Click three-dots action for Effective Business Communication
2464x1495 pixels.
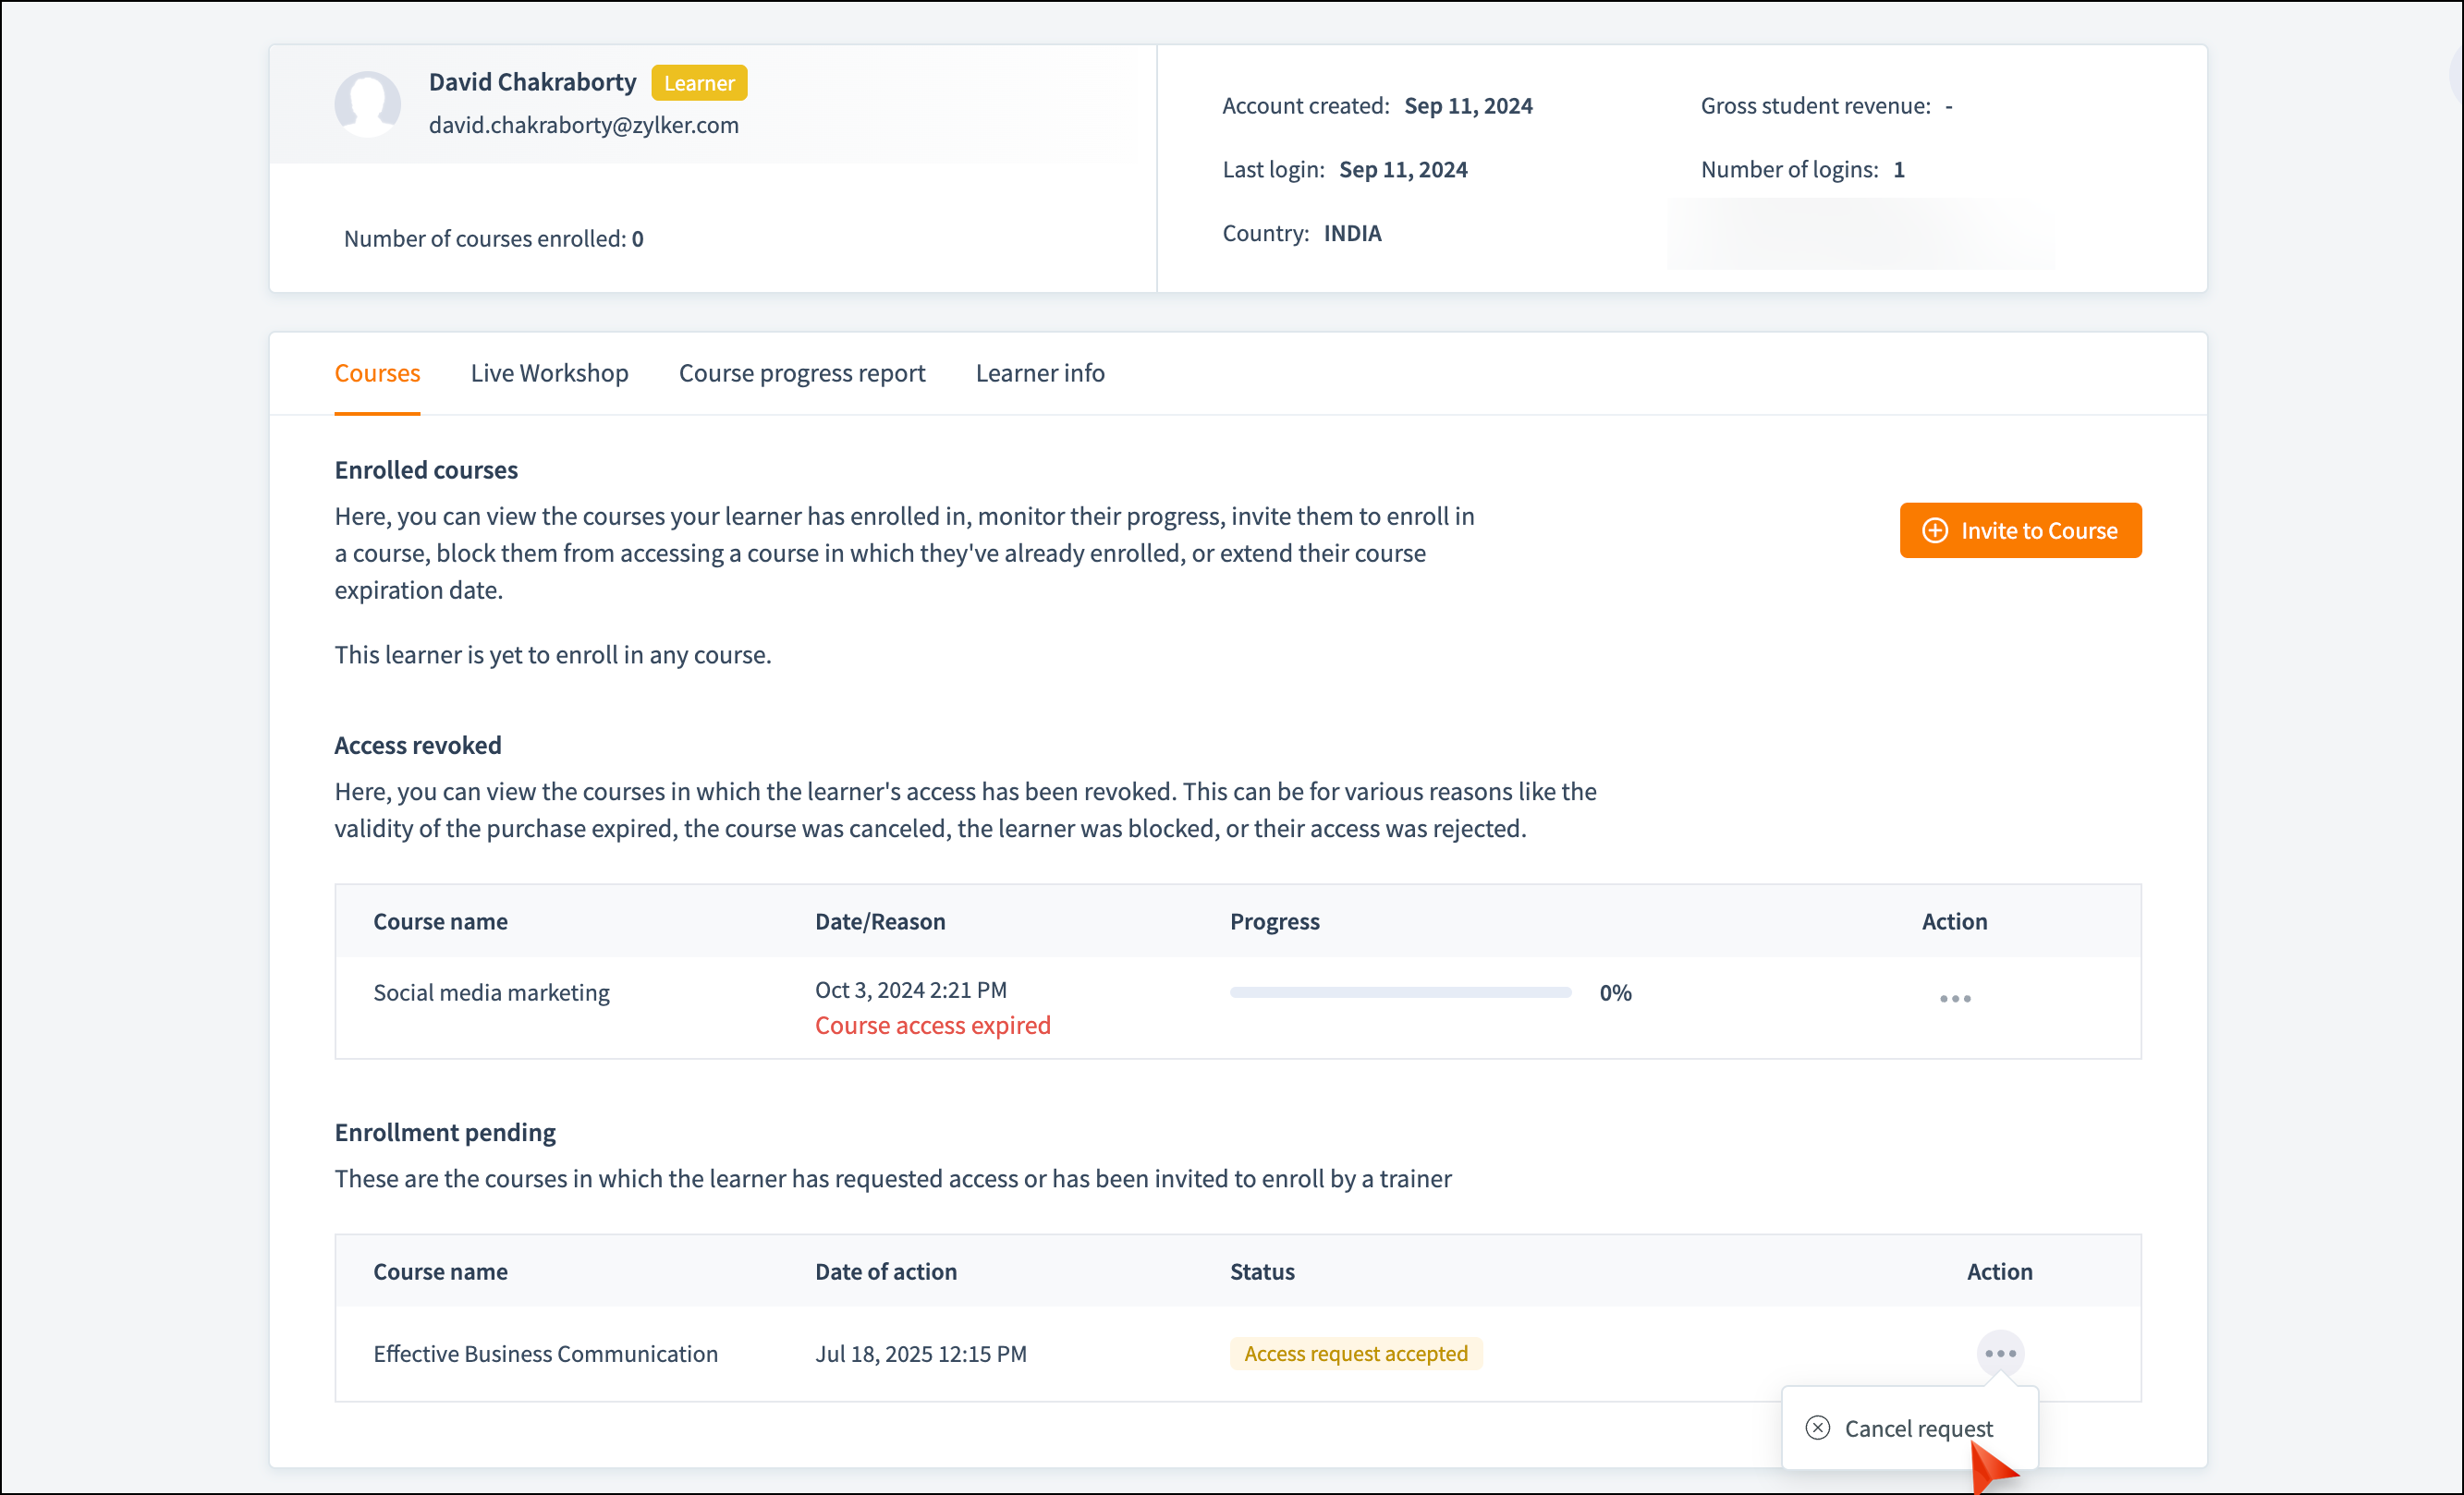[x=2000, y=1353]
